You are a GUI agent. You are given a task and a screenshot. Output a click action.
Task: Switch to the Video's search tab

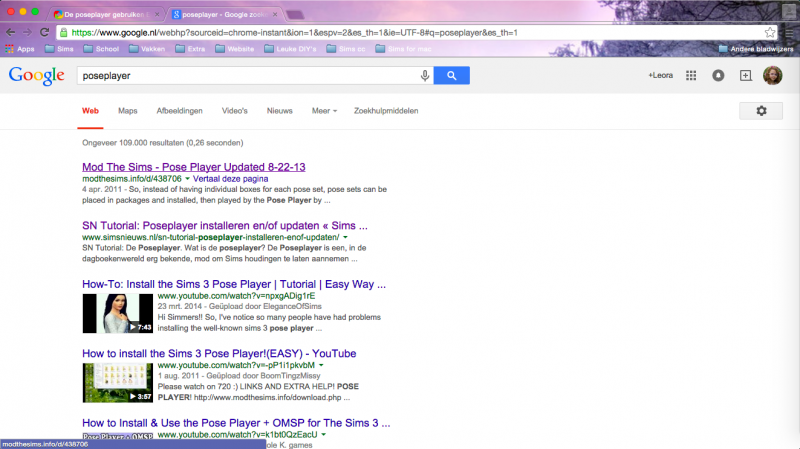tap(234, 111)
